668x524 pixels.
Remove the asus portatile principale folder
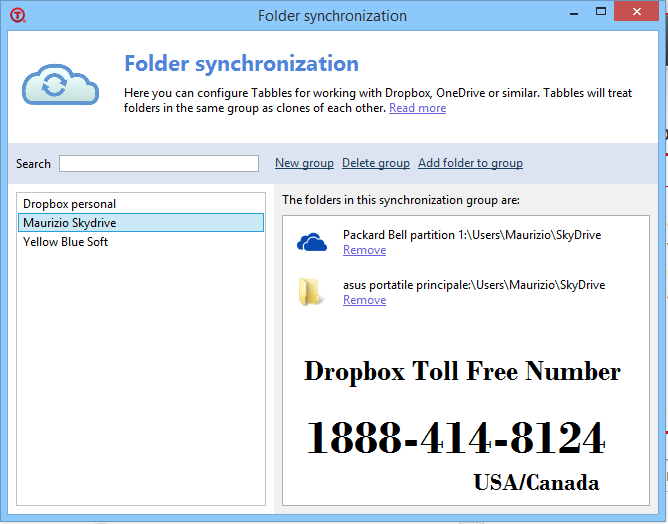tap(365, 300)
